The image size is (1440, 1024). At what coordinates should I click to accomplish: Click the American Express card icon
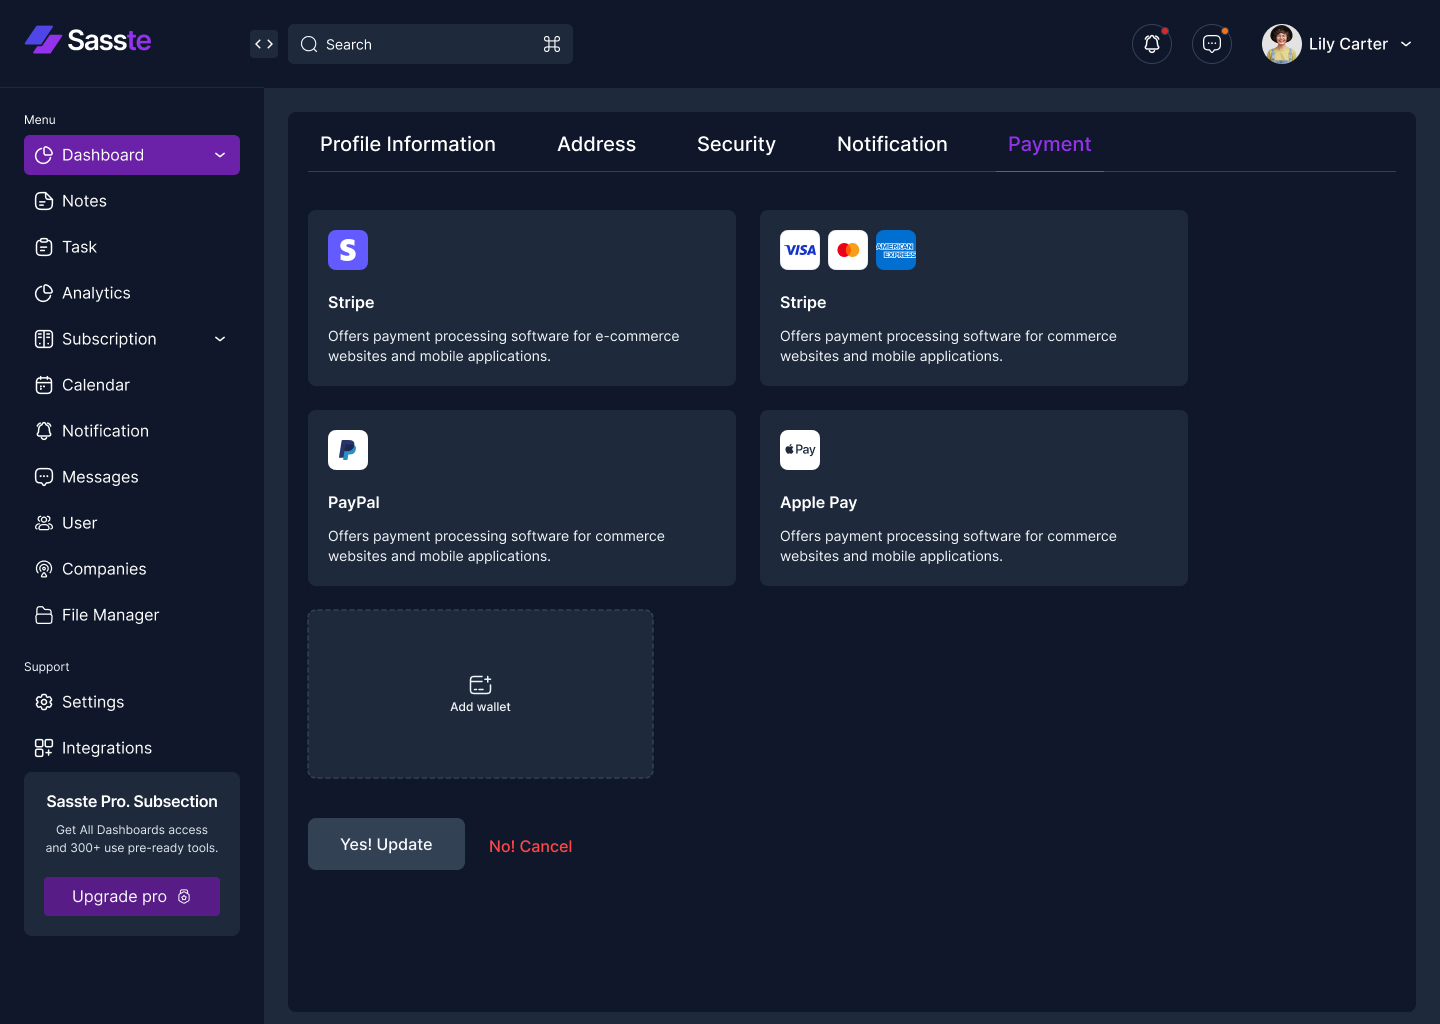click(896, 250)
